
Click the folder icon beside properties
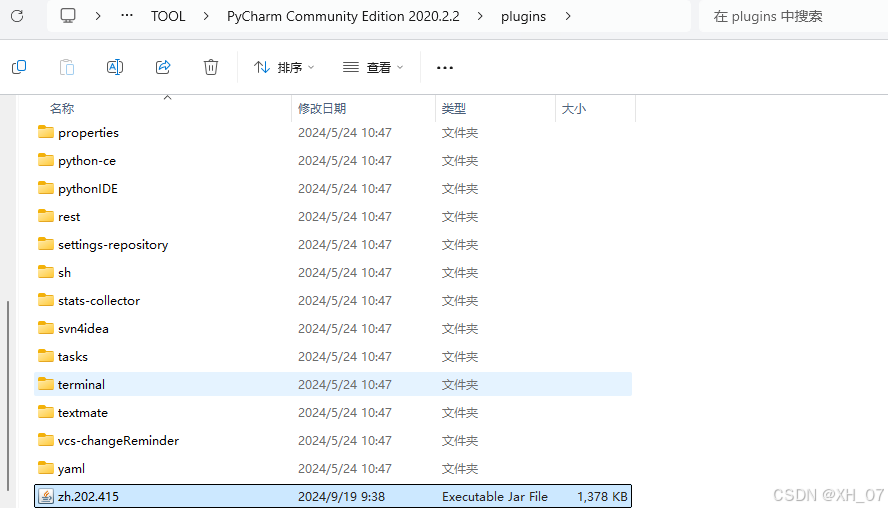coord(46,132)
